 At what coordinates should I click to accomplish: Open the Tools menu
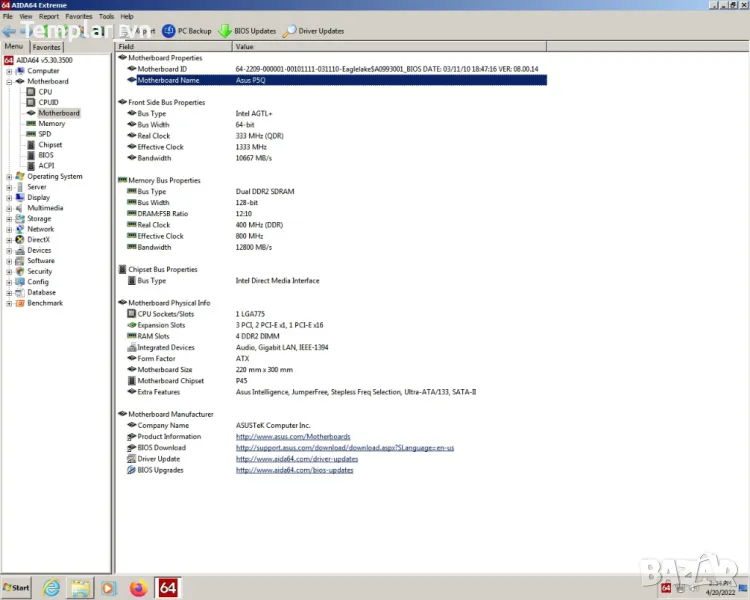(x=106, y=17)
